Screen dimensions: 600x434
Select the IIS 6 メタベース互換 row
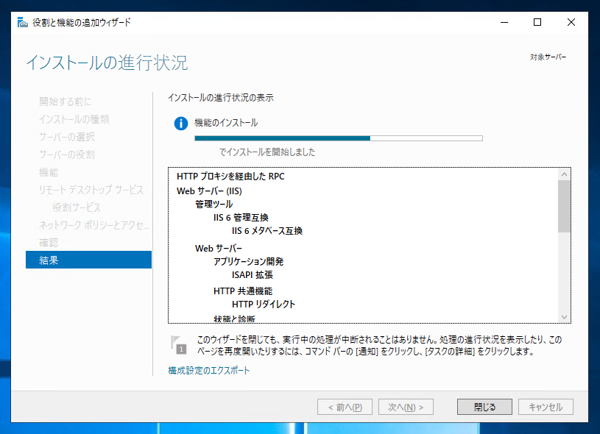tap(267, 231)
